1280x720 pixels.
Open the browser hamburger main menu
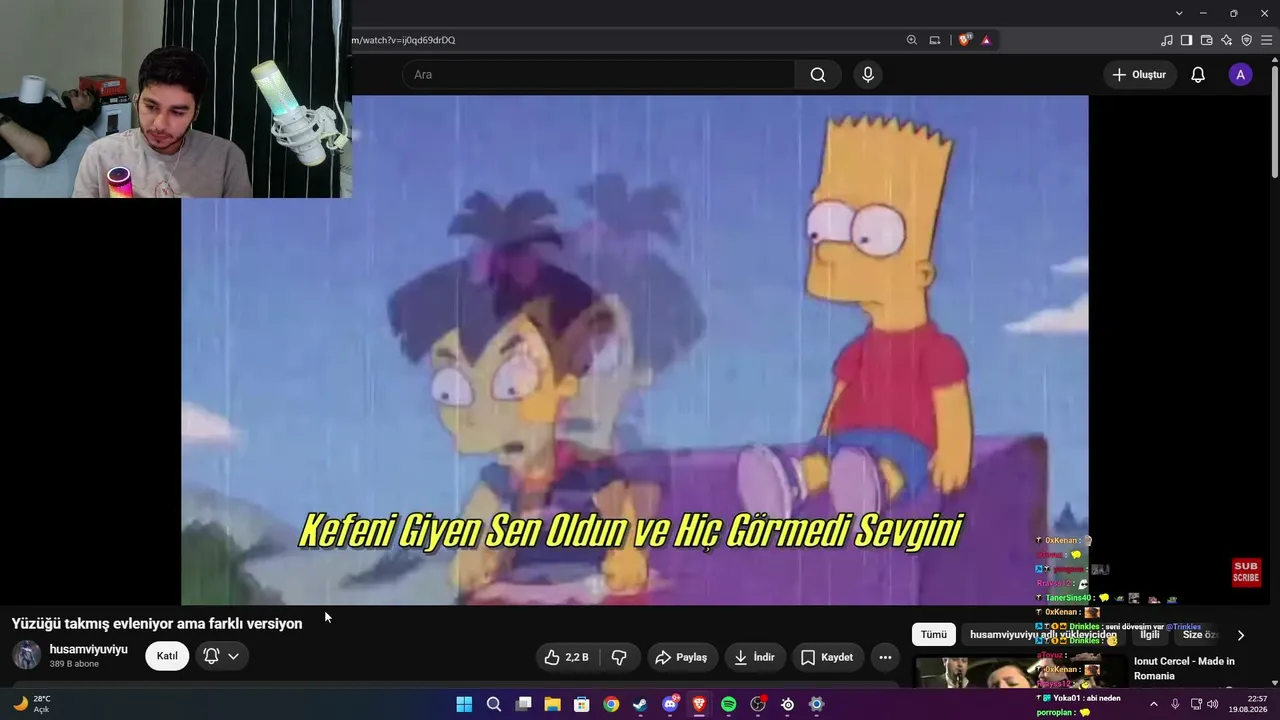pyautogui.click(x=1267, y=40)
